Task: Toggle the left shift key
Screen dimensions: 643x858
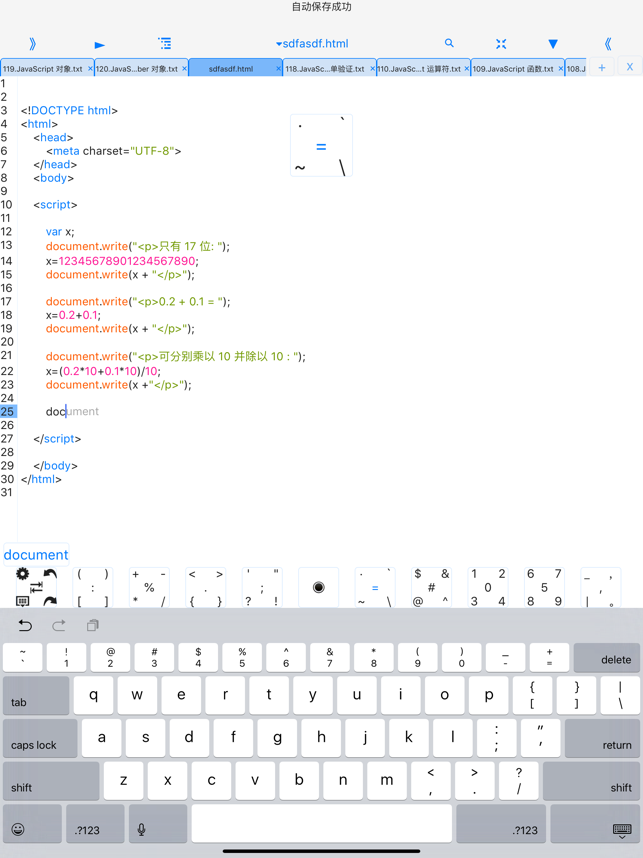Action: 51,781
